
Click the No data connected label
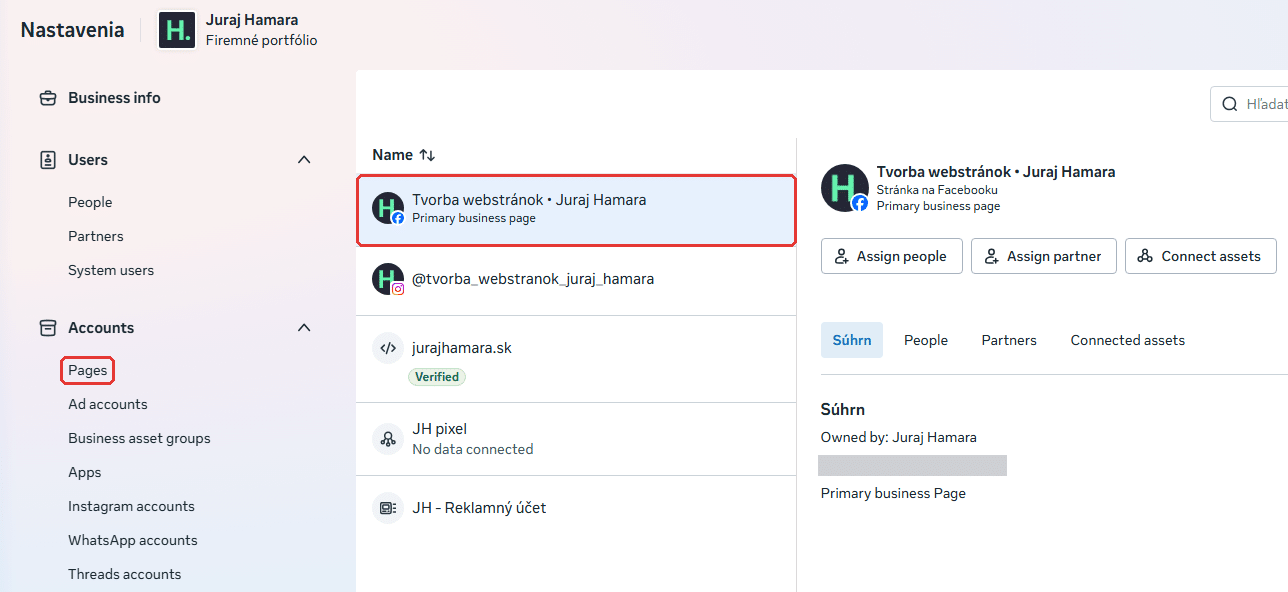tap(472, 450)
